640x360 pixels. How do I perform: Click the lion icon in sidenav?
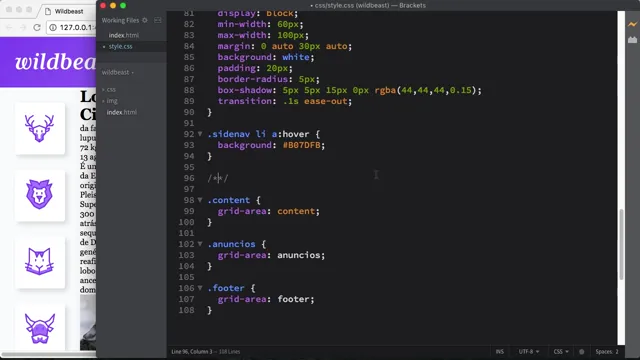click(x=40, y=195)
